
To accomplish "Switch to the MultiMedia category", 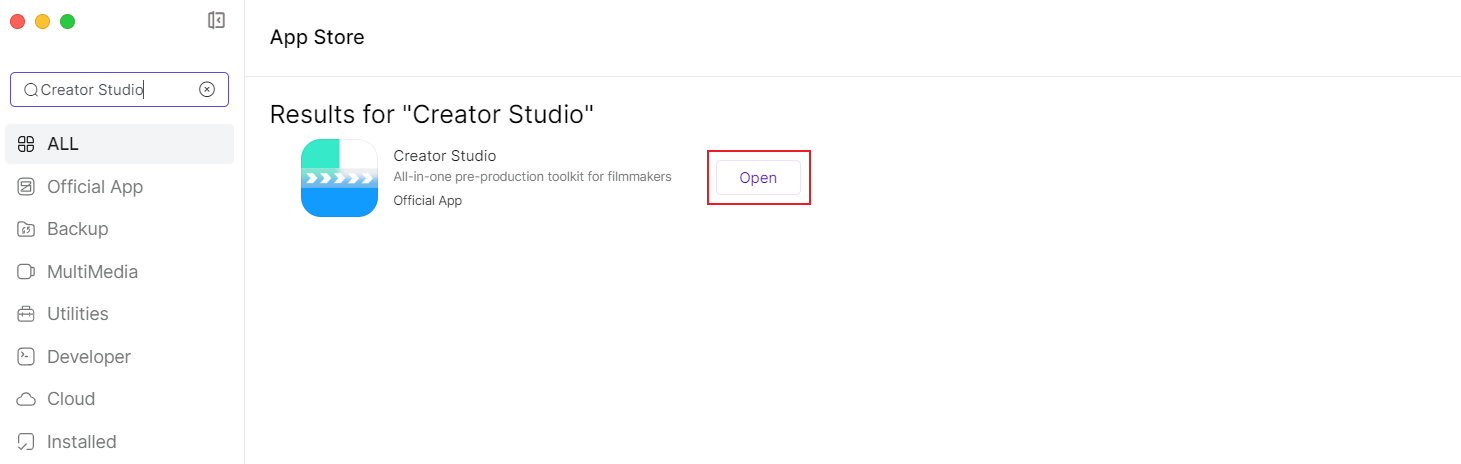I will click(x=92, y=272).
